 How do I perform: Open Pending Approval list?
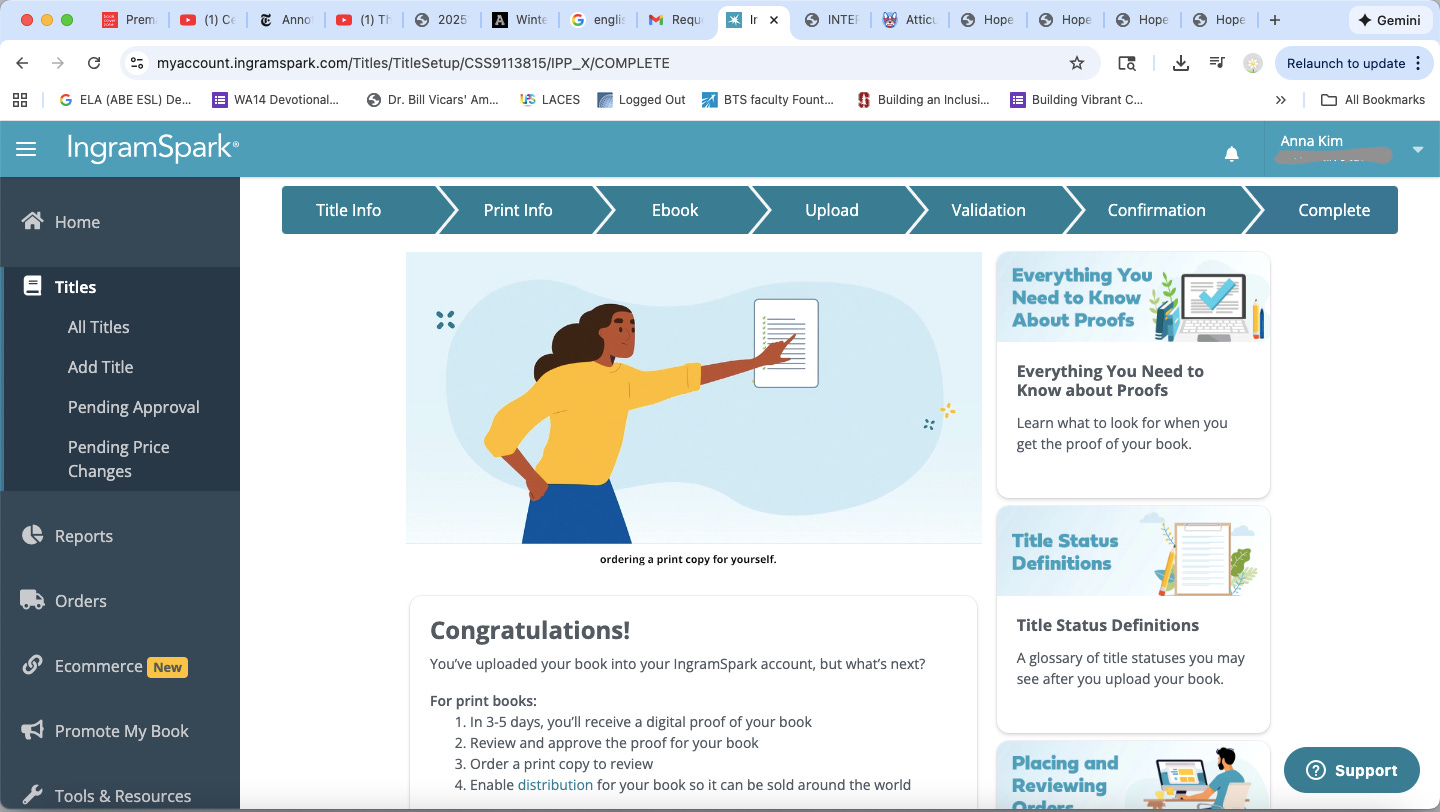[x=134, y=407]
